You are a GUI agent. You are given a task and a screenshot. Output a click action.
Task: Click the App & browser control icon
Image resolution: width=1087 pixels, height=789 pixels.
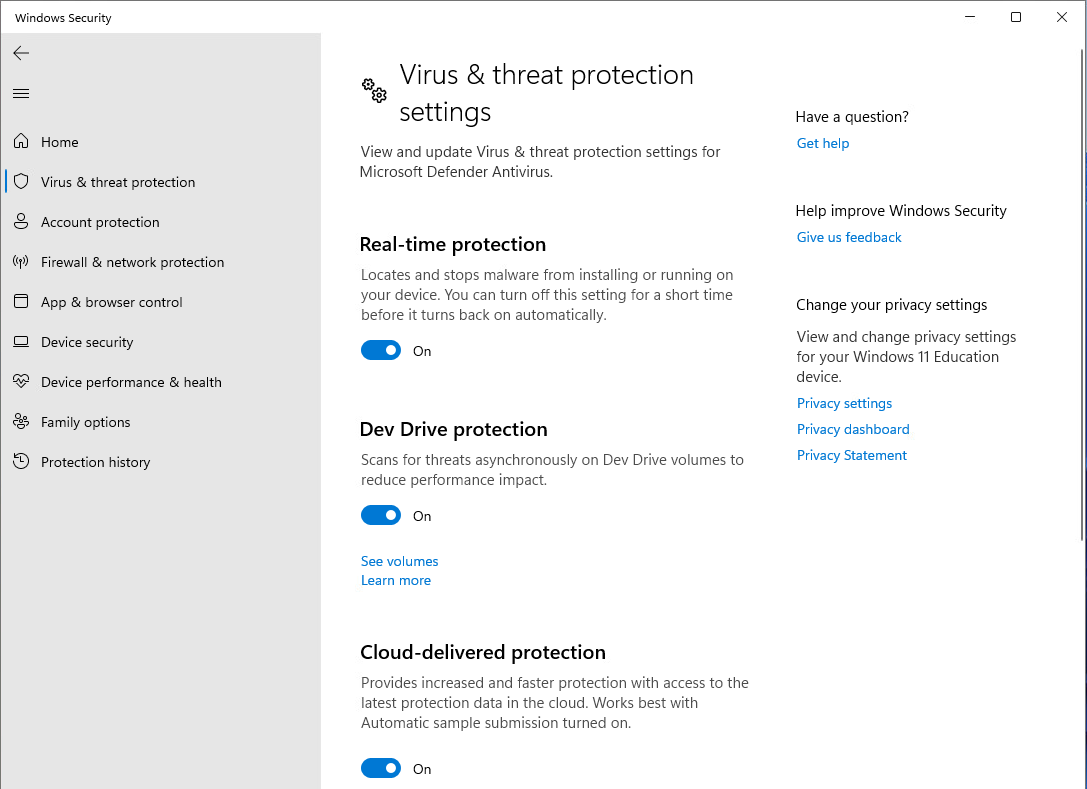21,302
